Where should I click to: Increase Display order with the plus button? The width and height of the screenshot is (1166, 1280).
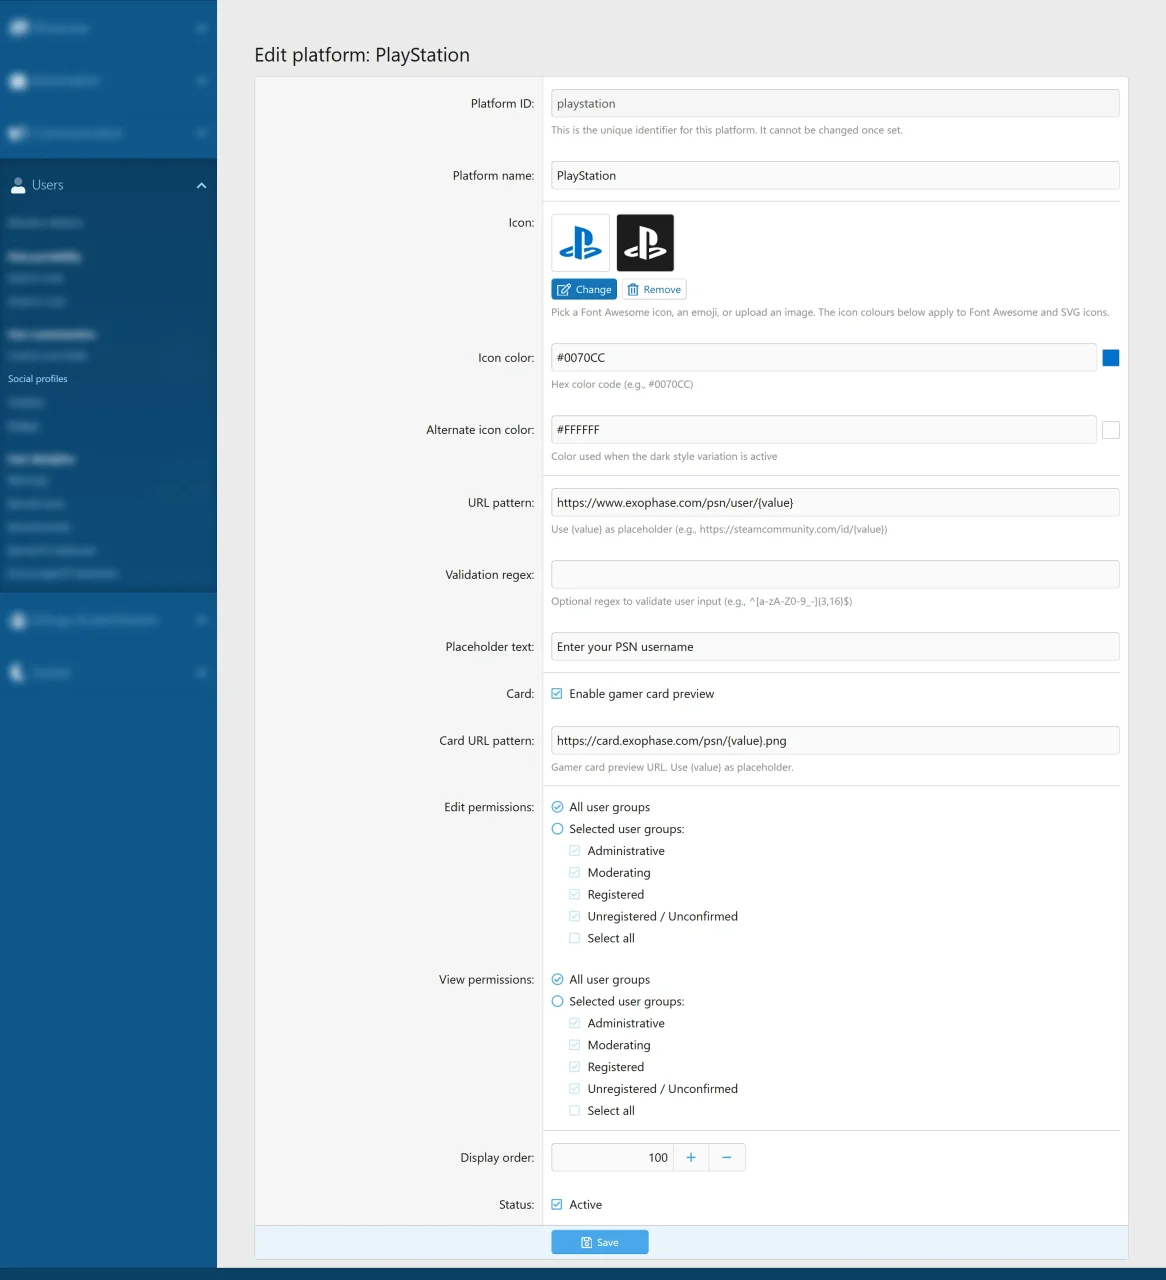[691, 1157]
